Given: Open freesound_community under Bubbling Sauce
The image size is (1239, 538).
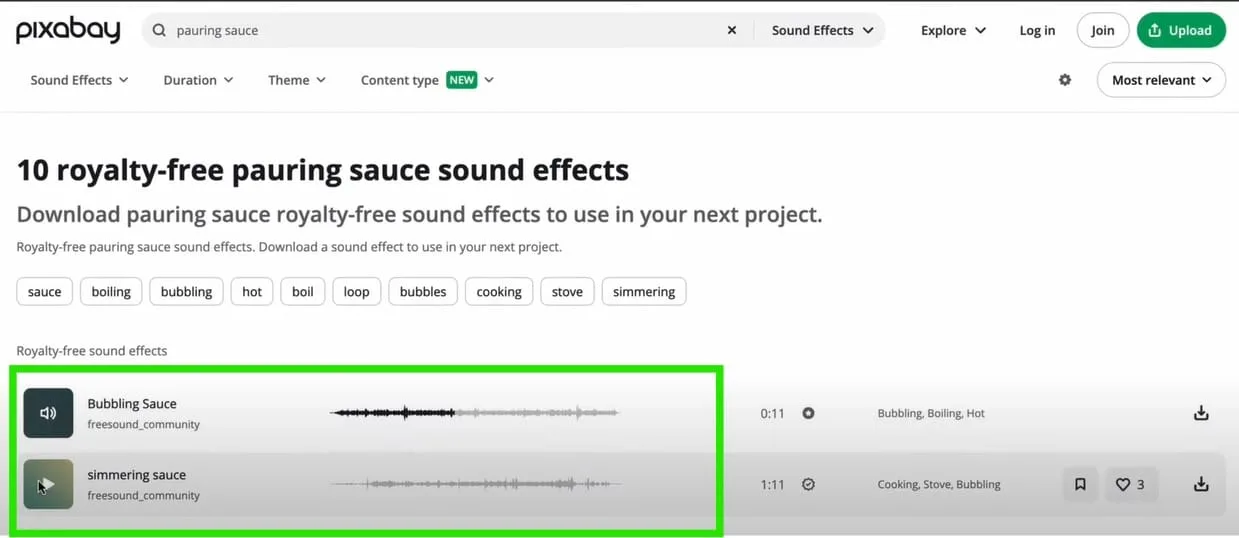Looking at the screenshot, I should tap(144, 424).
